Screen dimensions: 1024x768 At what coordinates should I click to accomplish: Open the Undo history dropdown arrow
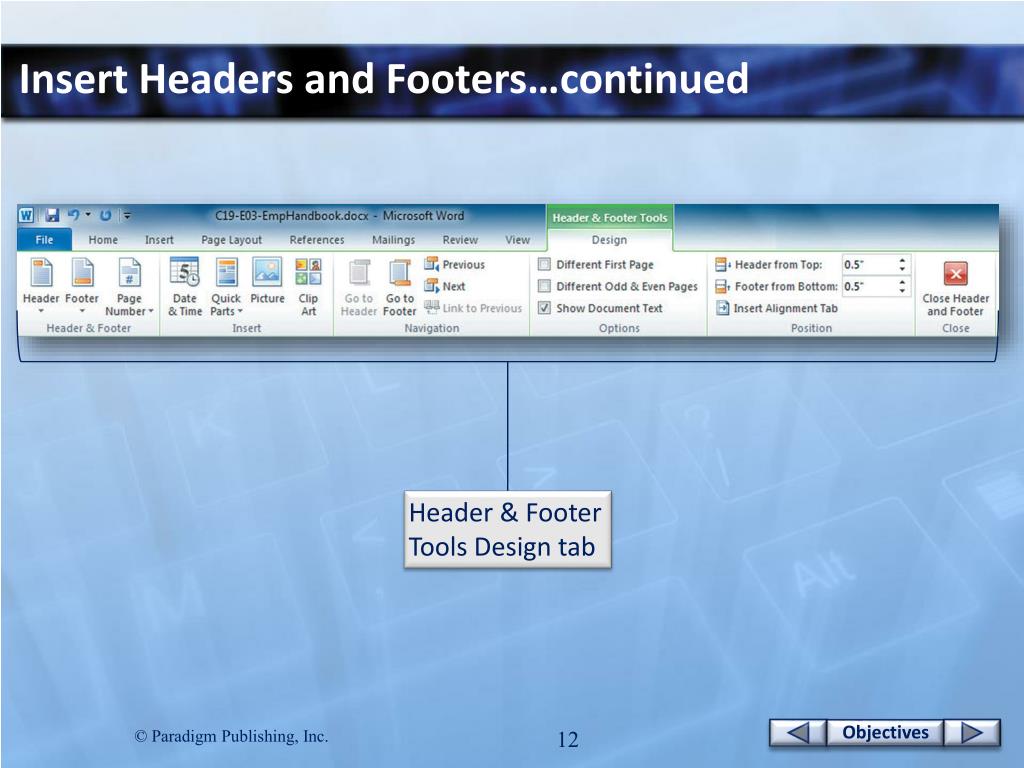pyautogui.click(x=88, y=214)
